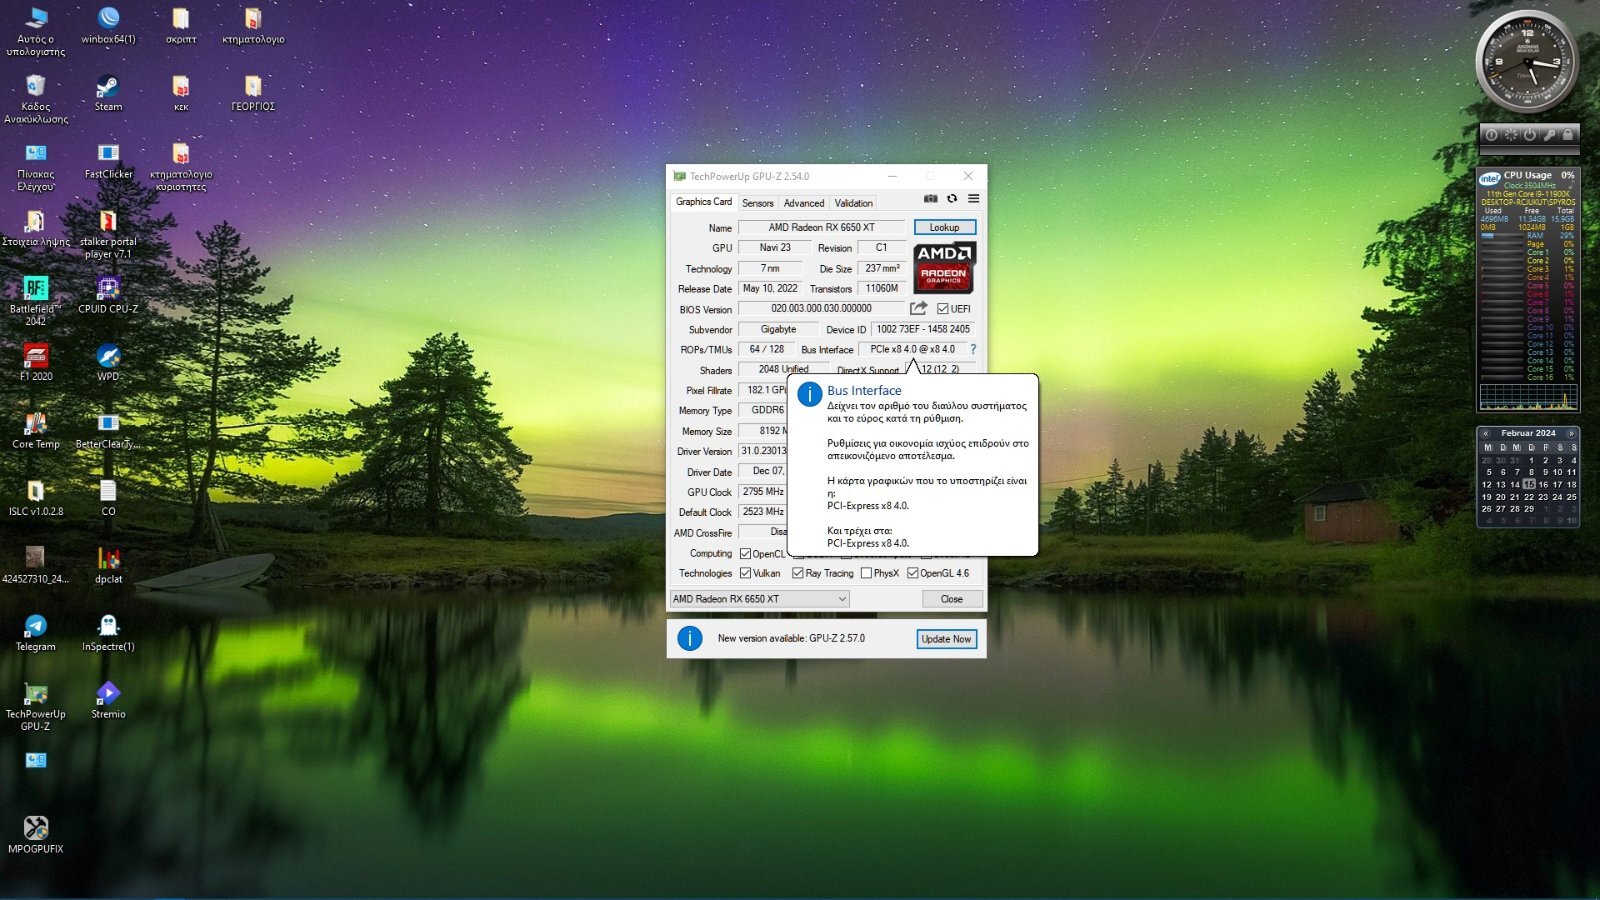This screenshot has width=1600, height=900.
Task: Click the Bus Interface field PCIe x8 4.0
Action: point(912,349)
